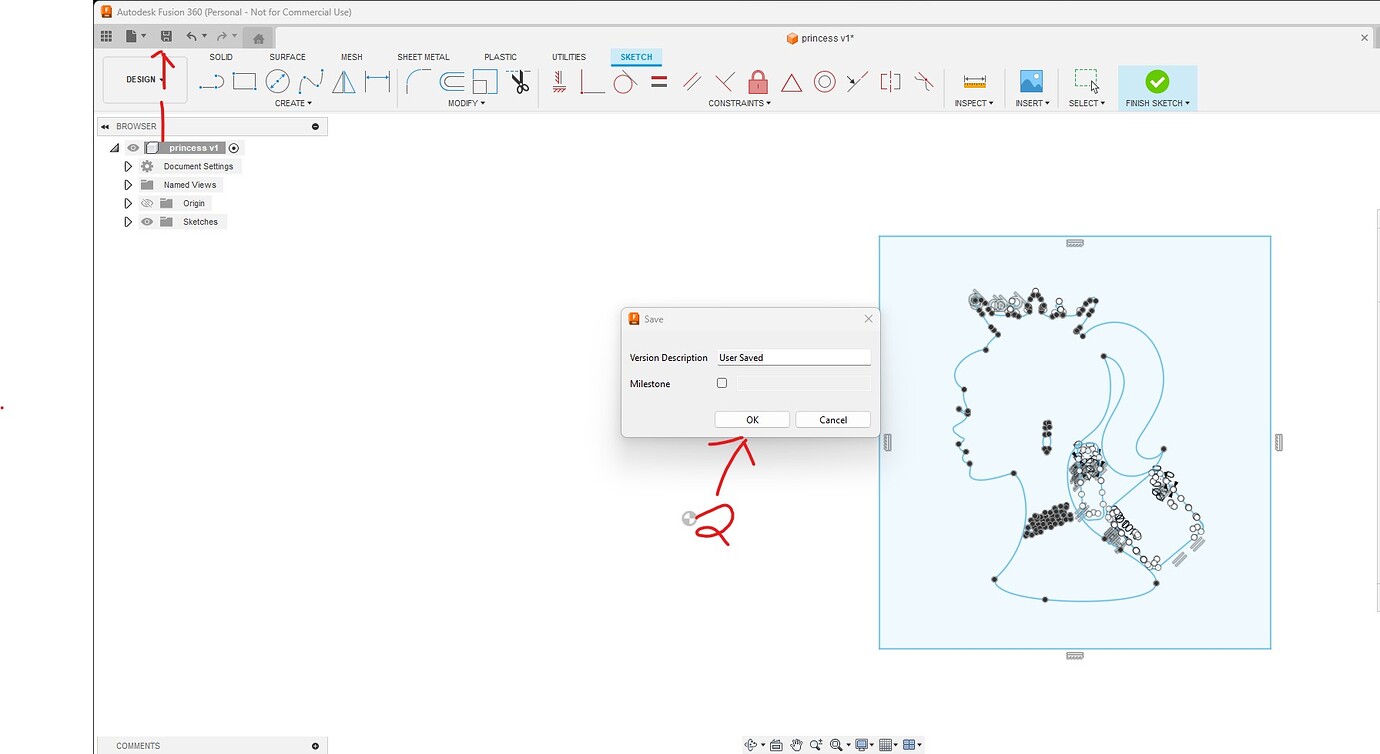
Task: Switch to the SOLID ribbon tab
Action: coord(221,57)
